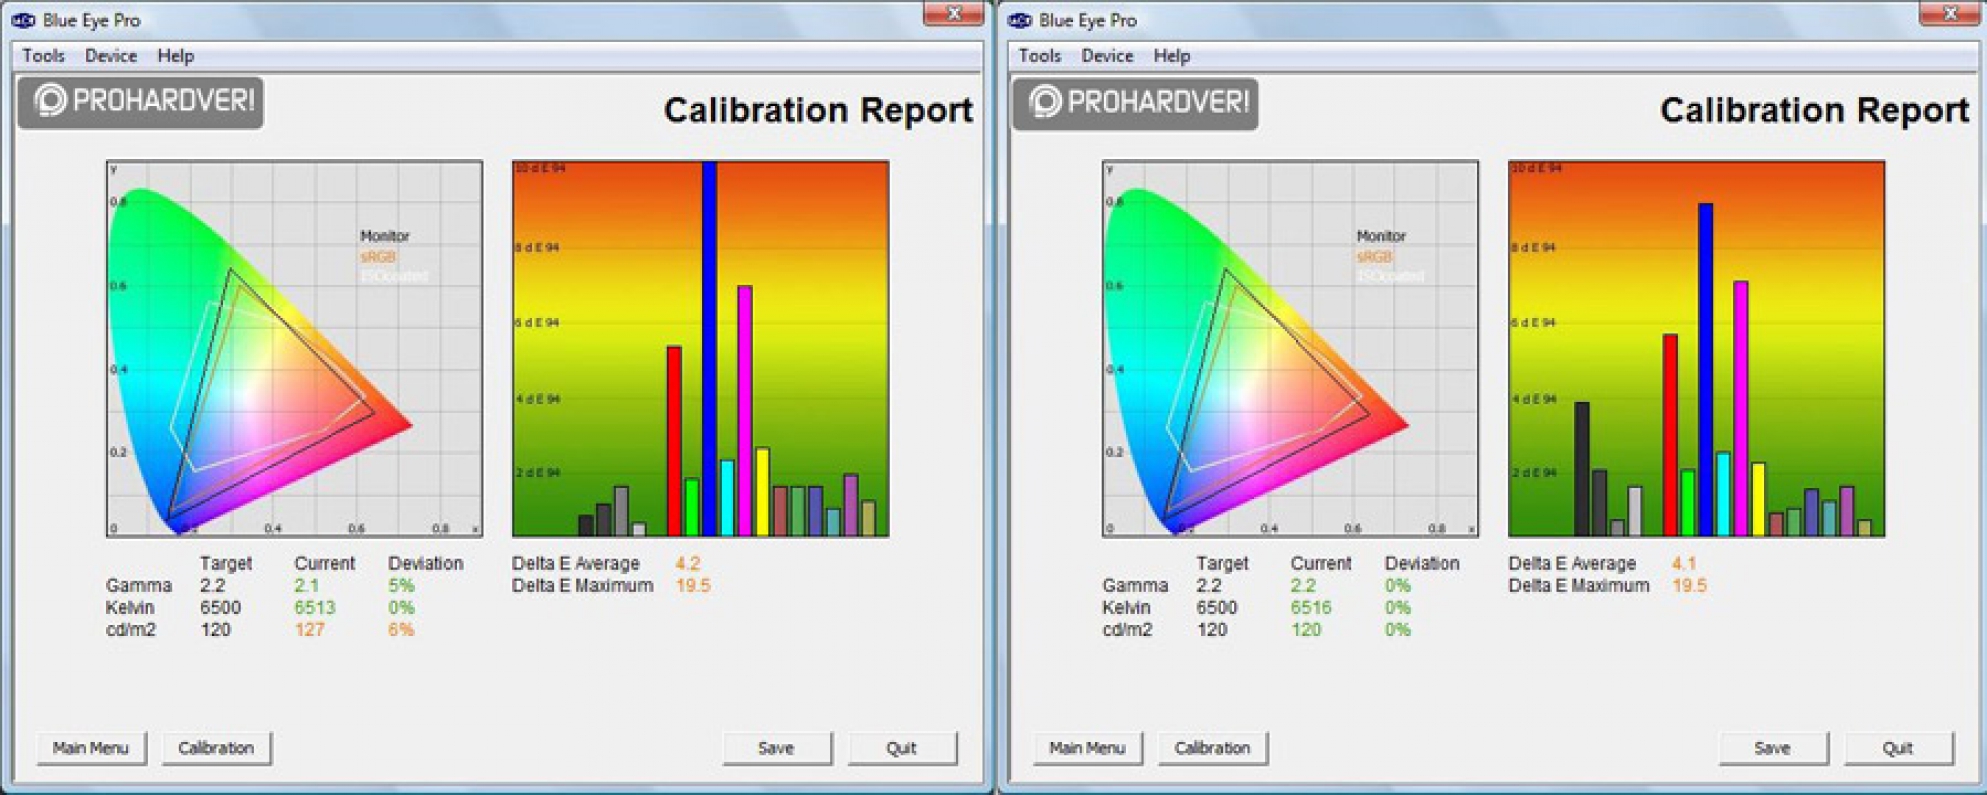Click the PROHARDVER! logo in right window

[x=1136, y=103]
